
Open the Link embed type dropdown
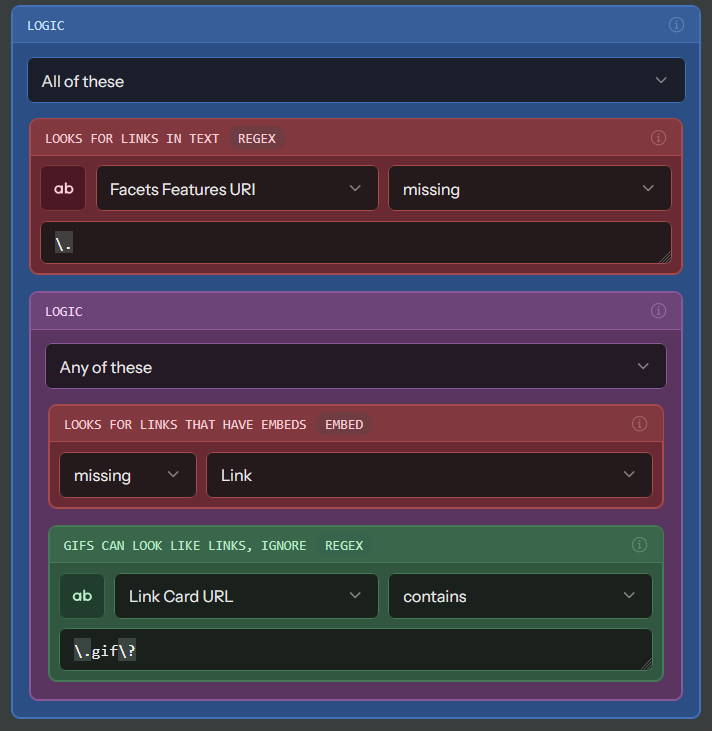click(x=429, y=475)
